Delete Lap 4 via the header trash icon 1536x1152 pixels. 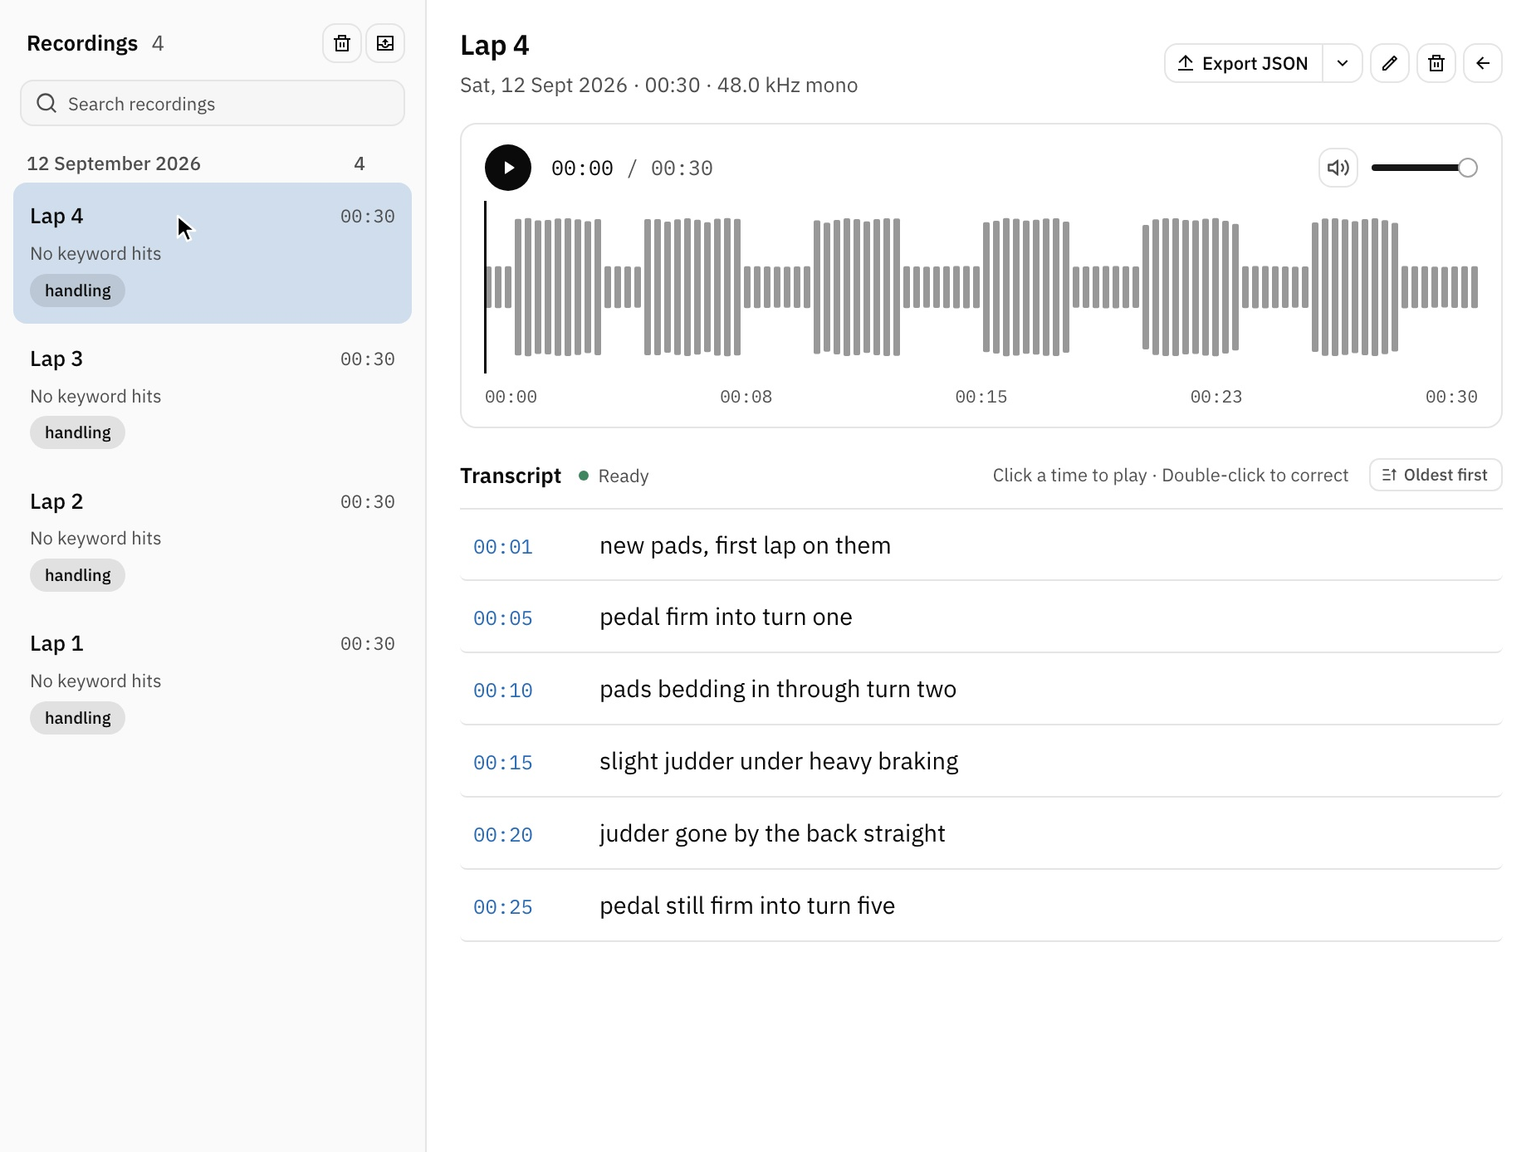(1436, 63)
